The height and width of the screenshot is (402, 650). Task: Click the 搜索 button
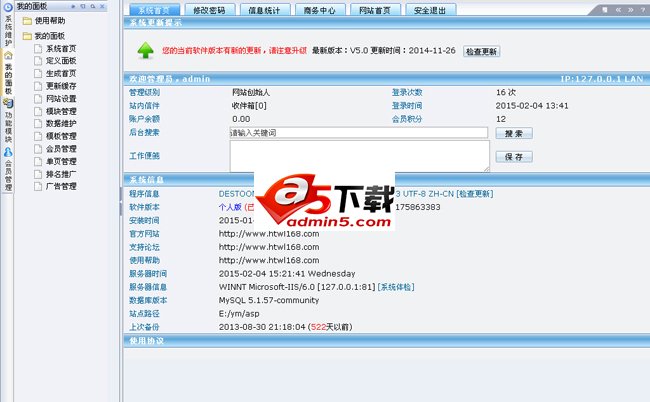514,133
